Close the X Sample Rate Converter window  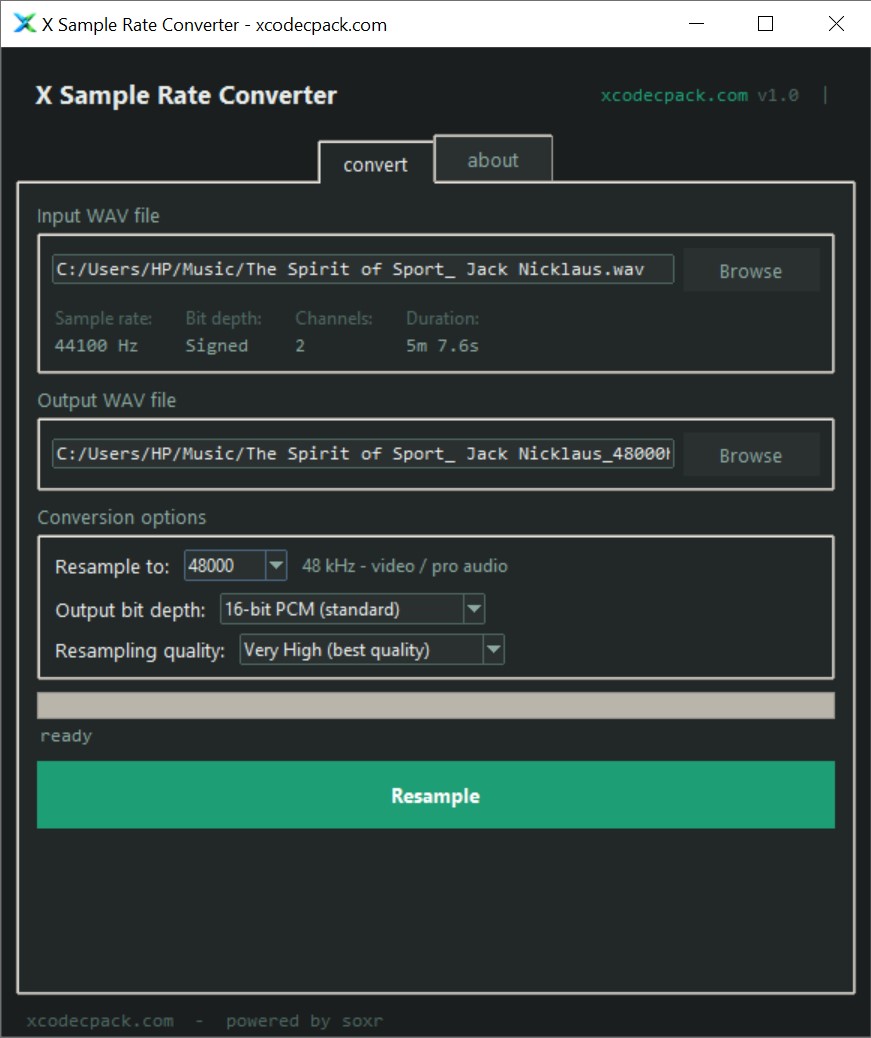[x=836, y=24]
